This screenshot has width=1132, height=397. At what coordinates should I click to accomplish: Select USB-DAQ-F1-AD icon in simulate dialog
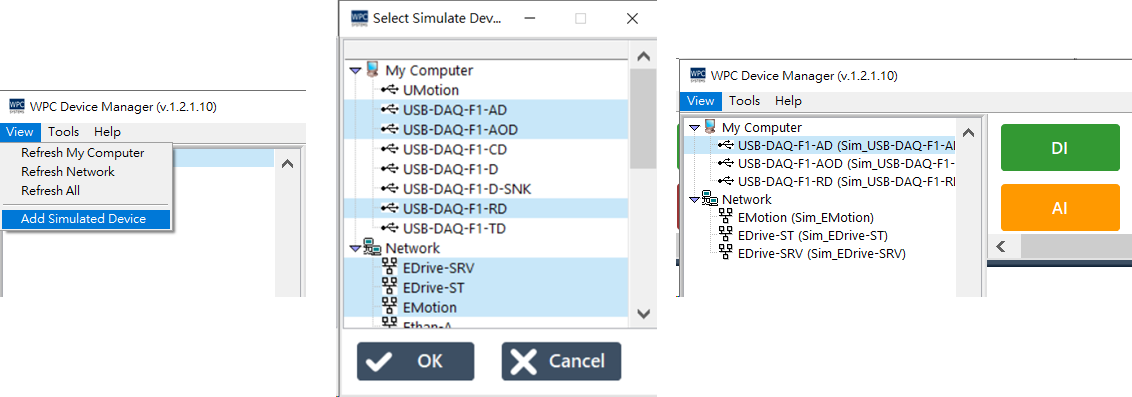tap(389, 110)
